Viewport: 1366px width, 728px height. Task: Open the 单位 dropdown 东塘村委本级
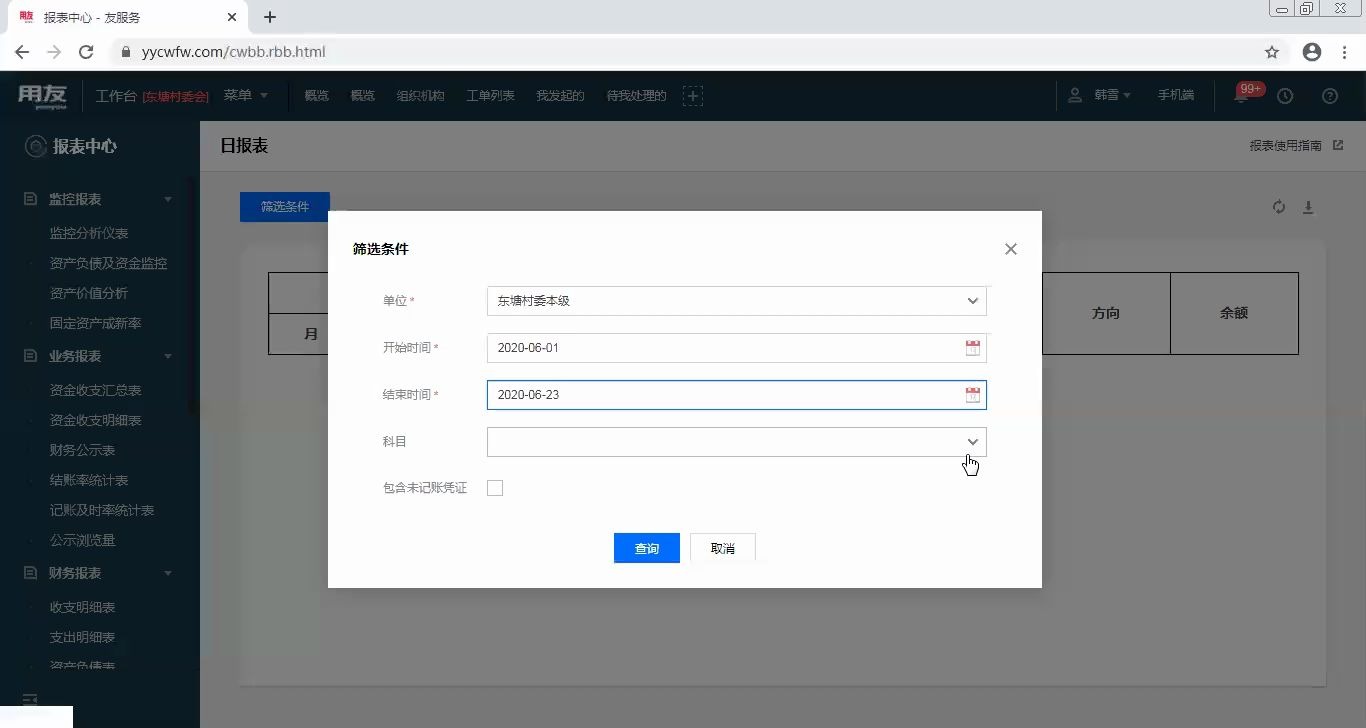[737, 301]
